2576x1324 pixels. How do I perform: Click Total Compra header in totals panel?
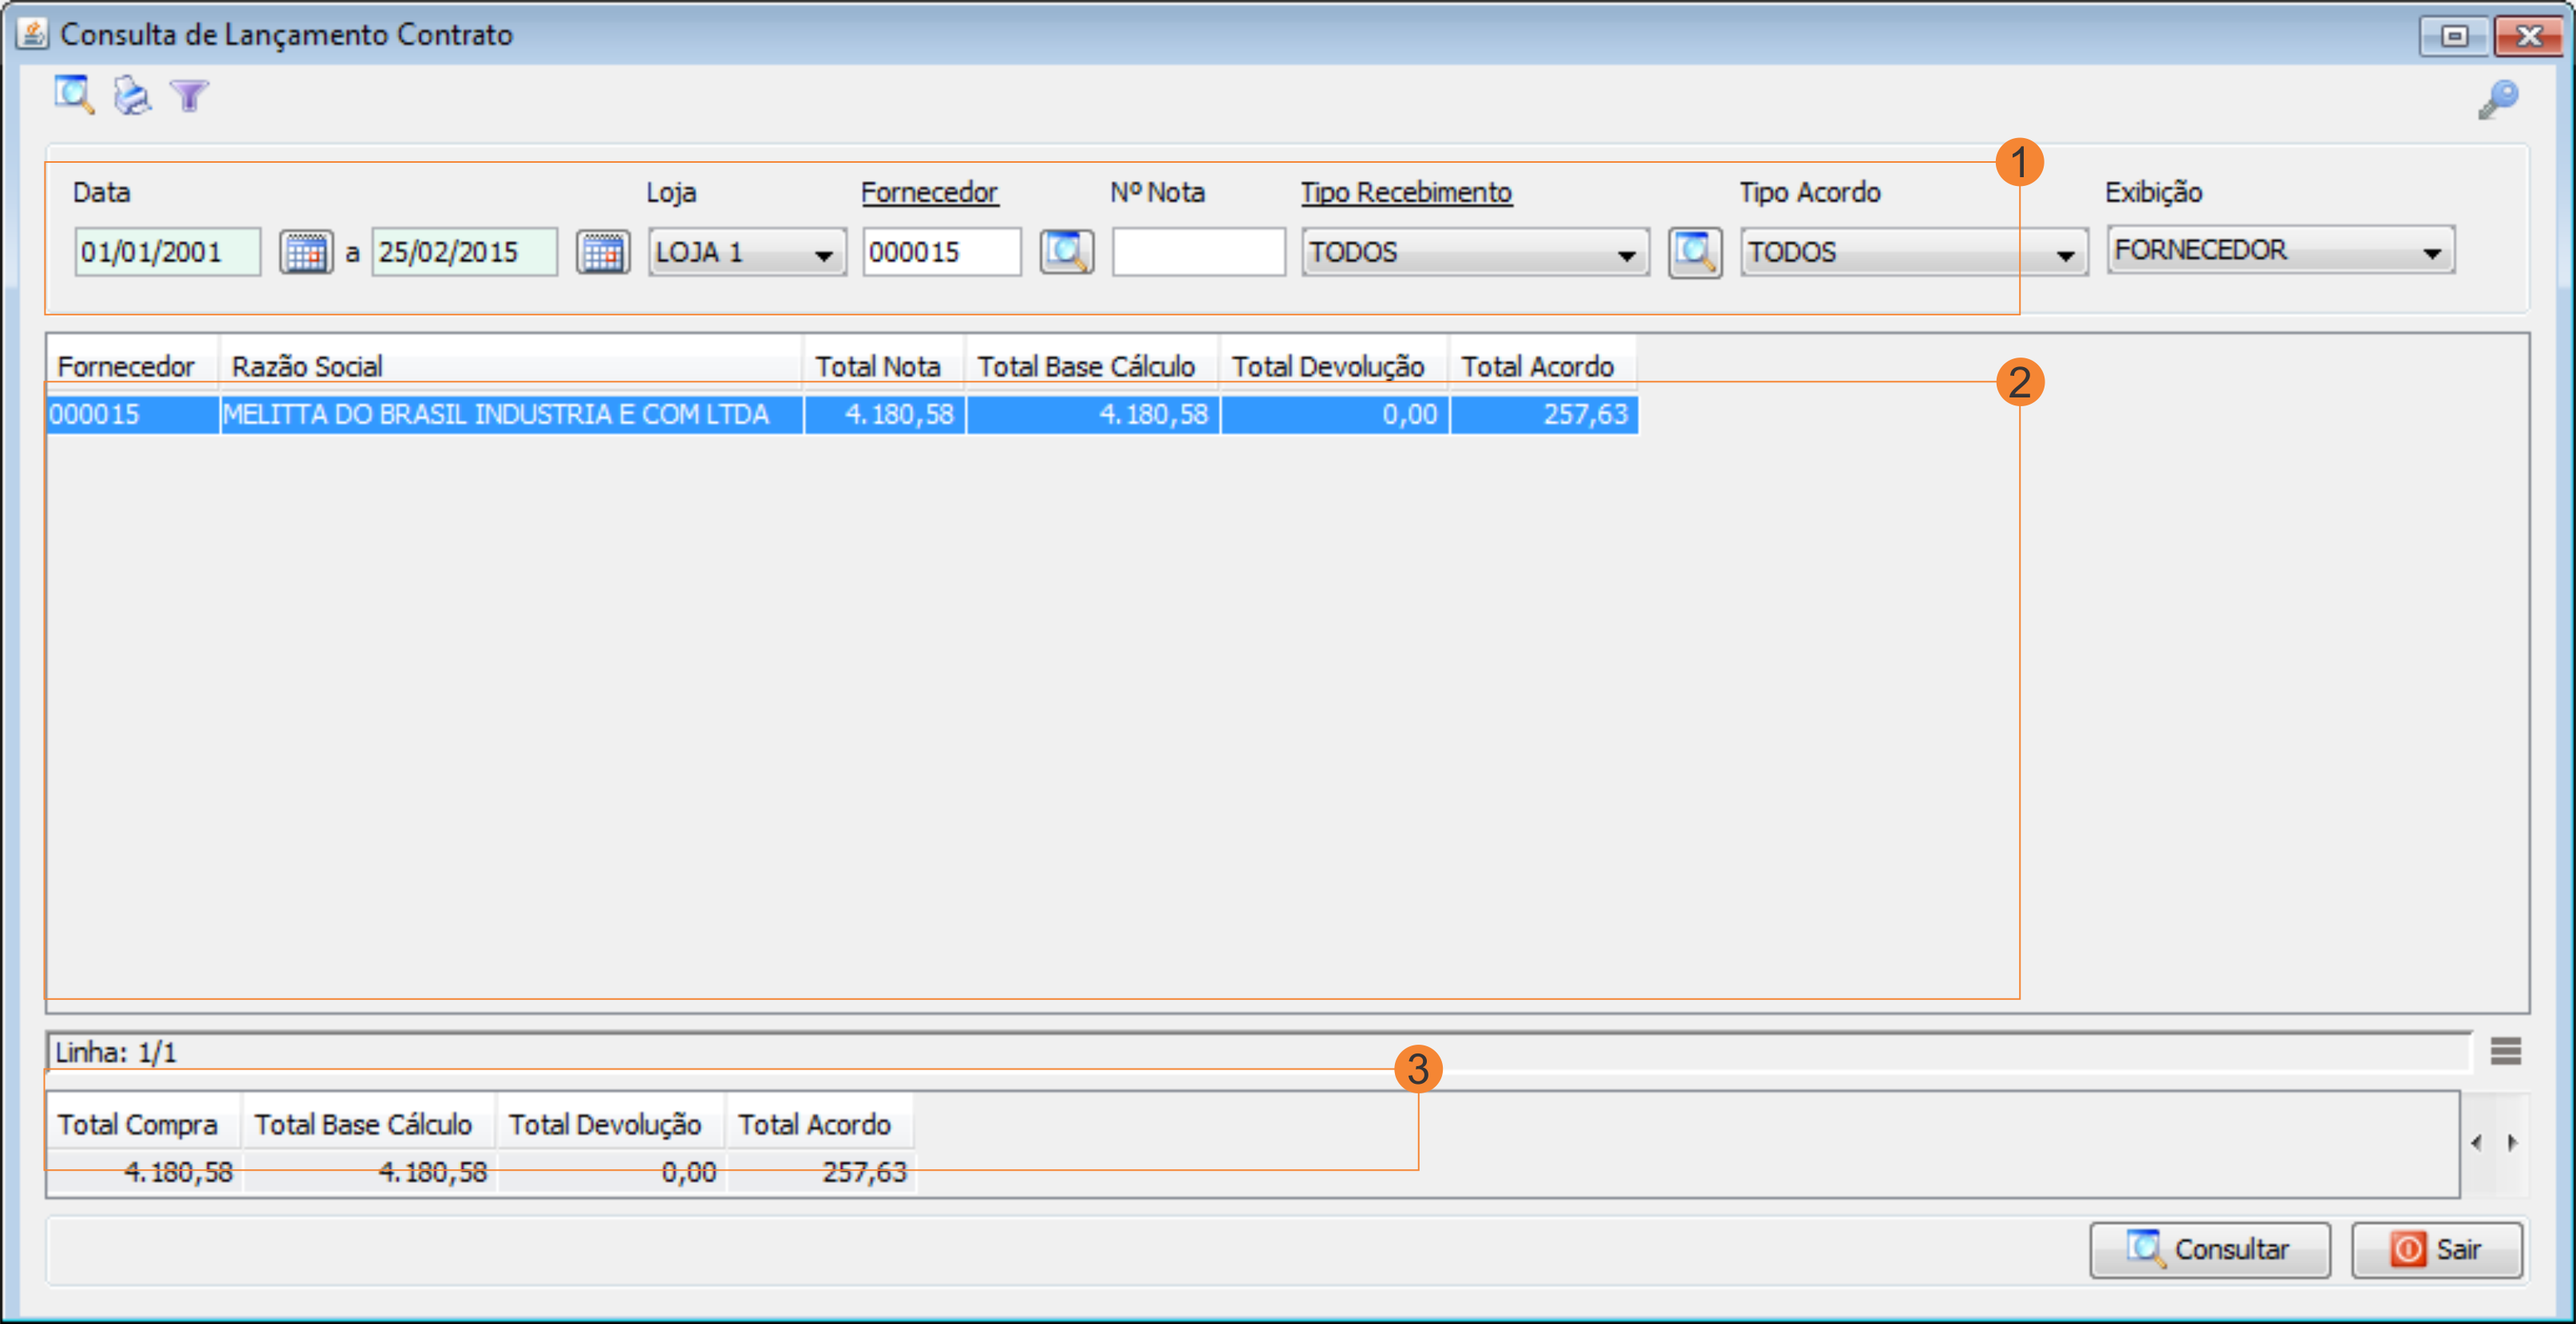(x=143, y=1125)
